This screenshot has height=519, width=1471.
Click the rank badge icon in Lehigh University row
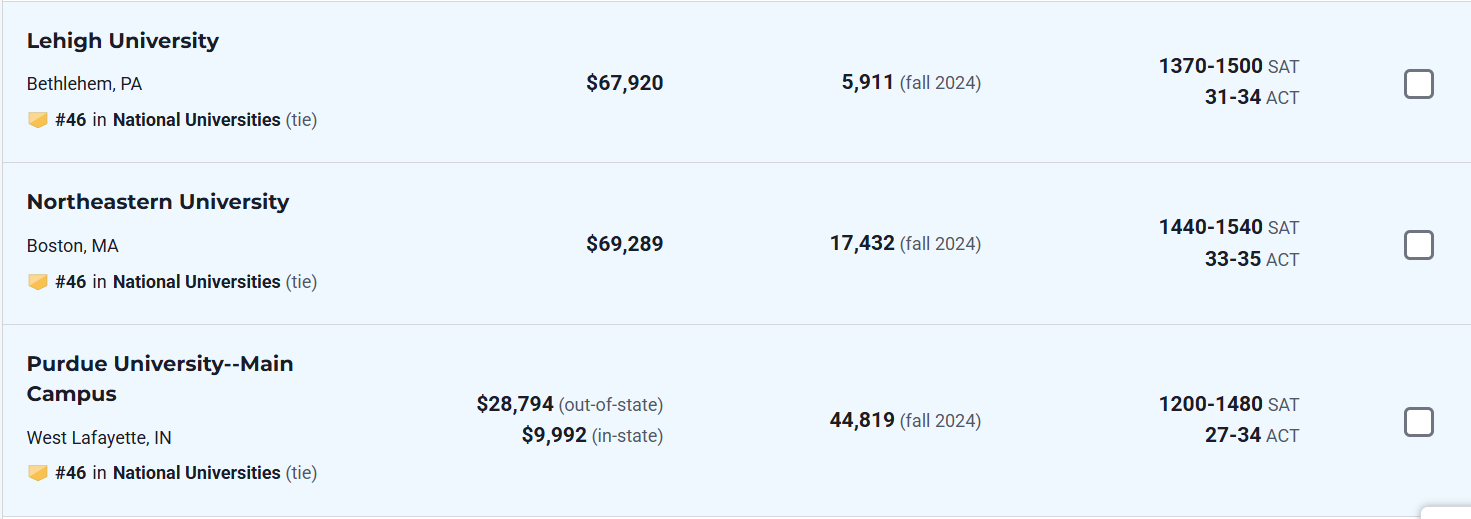[38, 120]
